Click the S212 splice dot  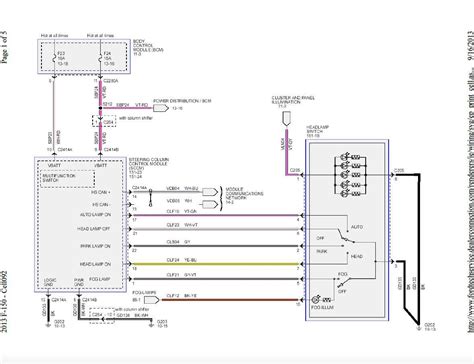[100, 108]
